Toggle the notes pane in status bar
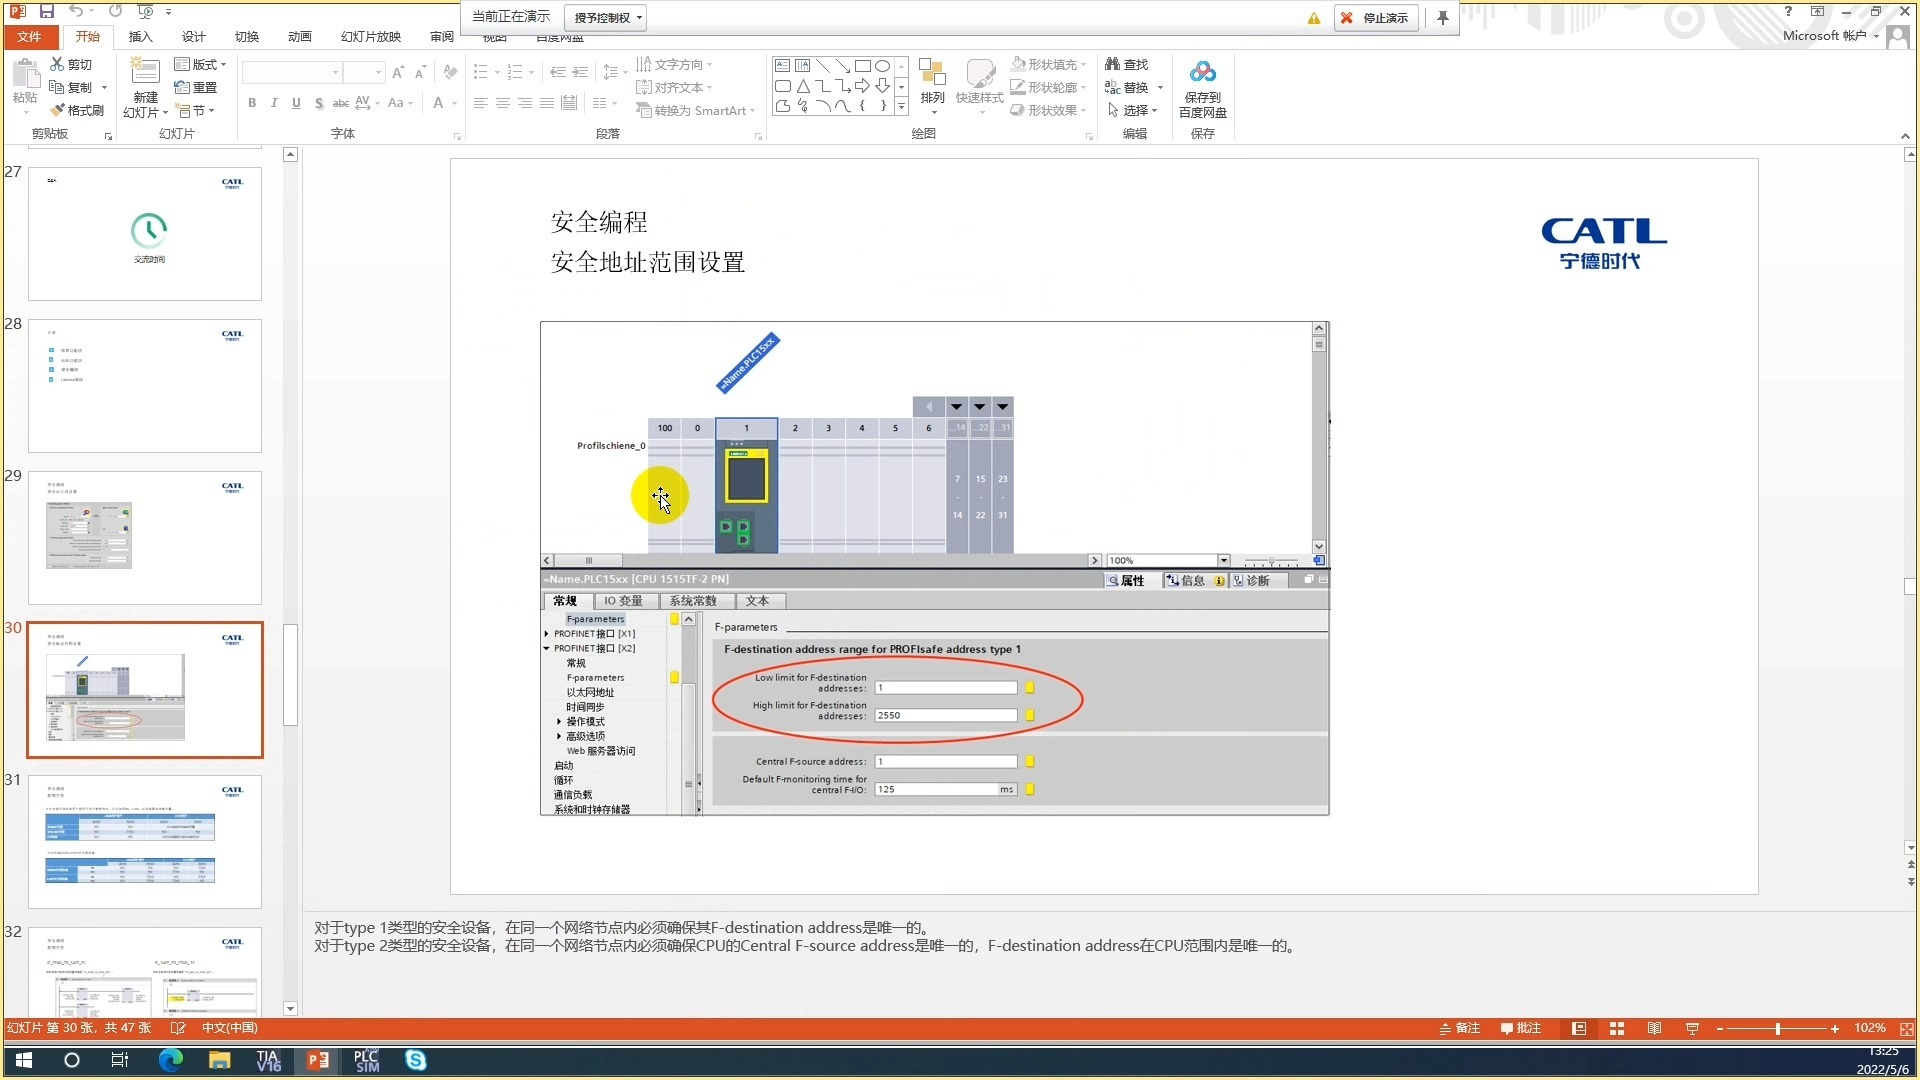Image resolution: width=1920 pixels, height=1080 pixels. (x=1460, y=1028)
